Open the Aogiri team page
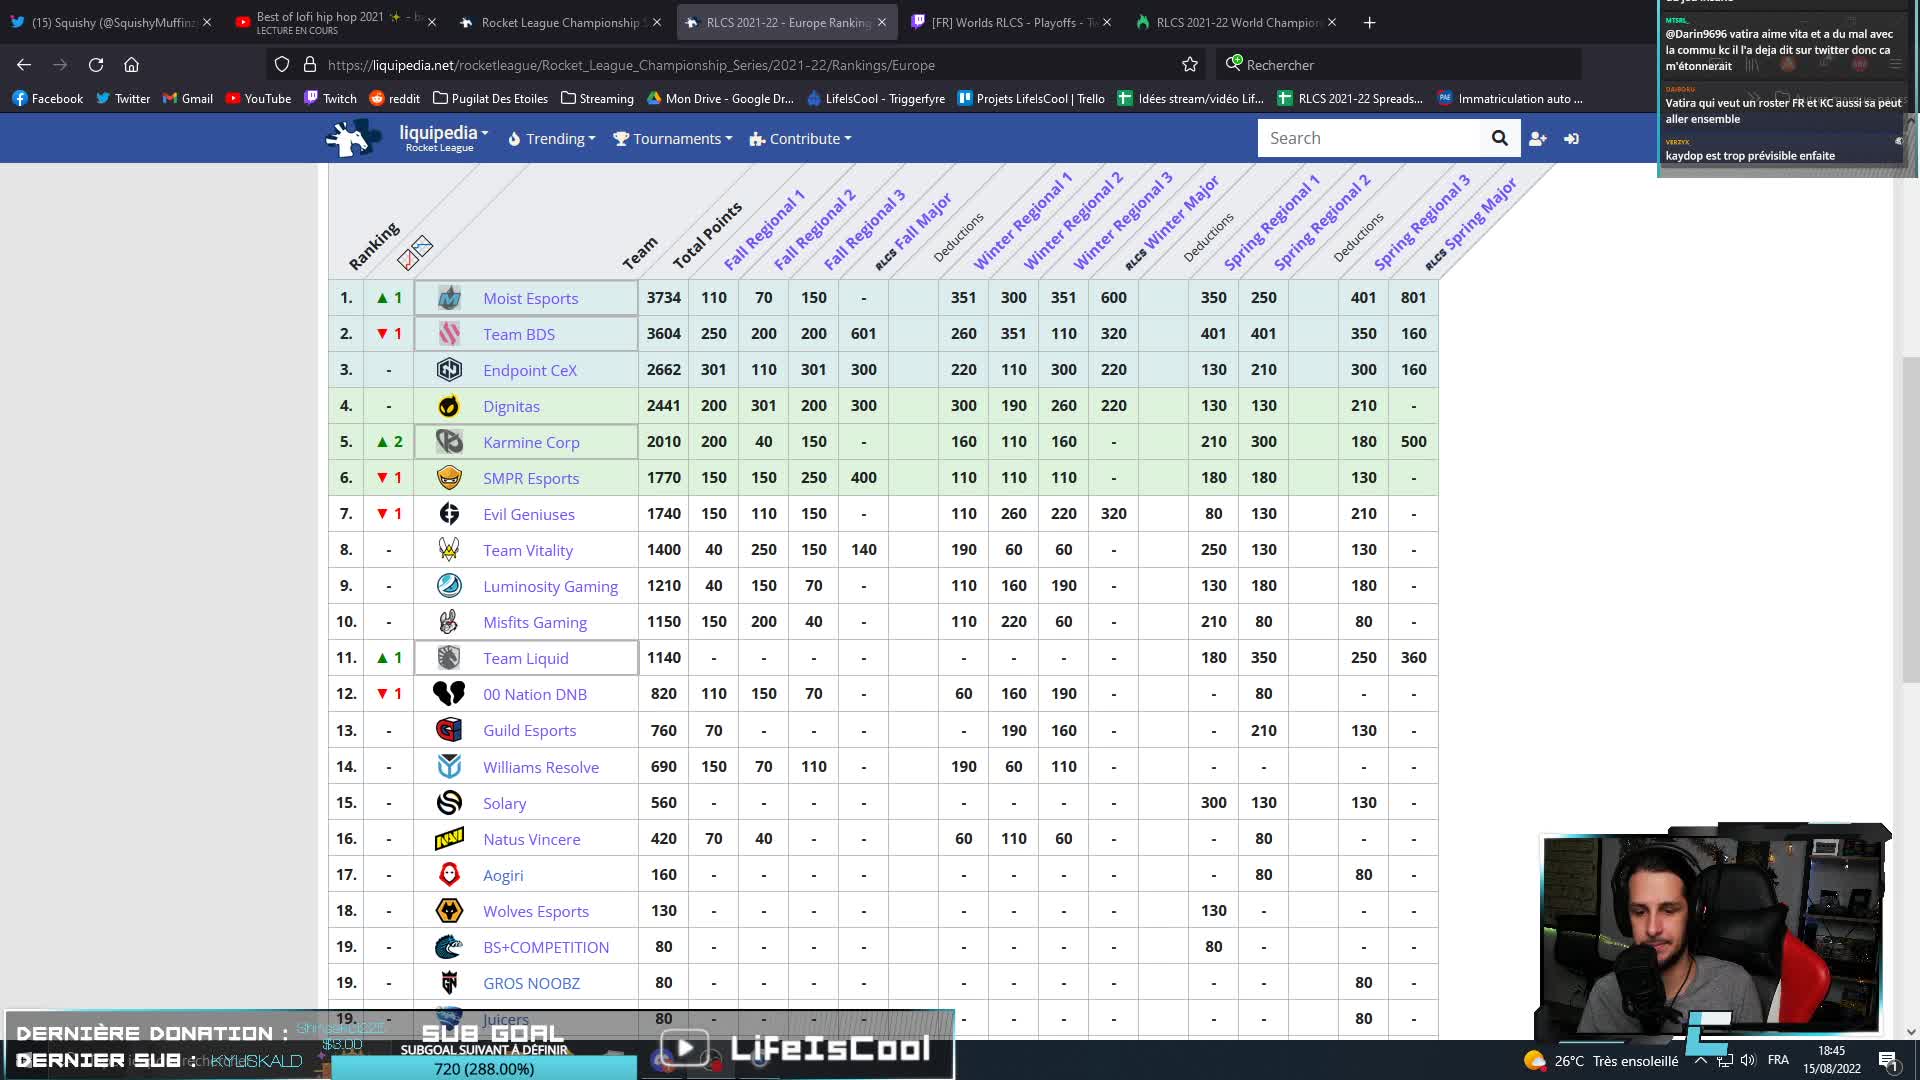 pos(503,875)
